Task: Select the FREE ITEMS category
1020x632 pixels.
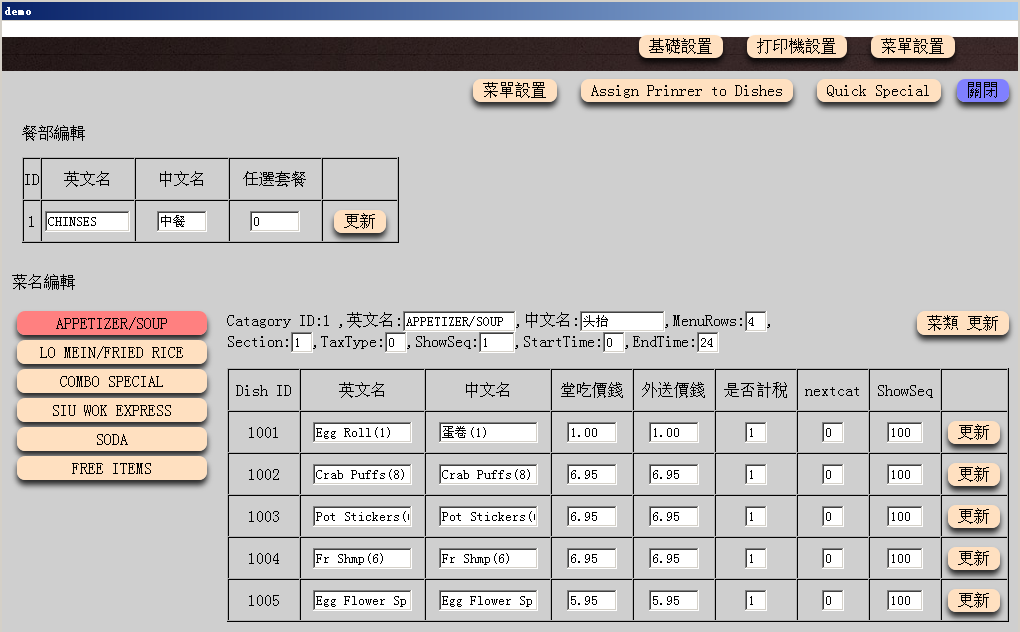Action: 111,469
